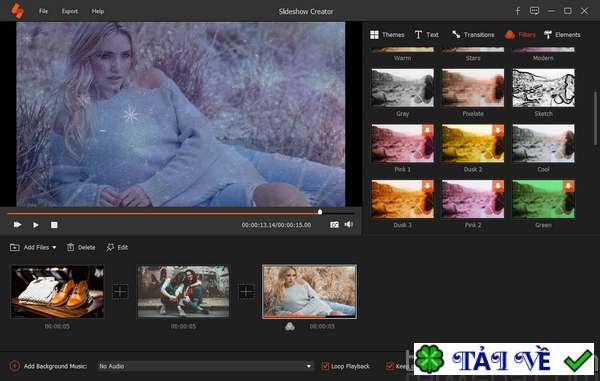This screenshot has width=600, height=381.
Task: Select the two friends sitting clip
Action: (183, 292)
